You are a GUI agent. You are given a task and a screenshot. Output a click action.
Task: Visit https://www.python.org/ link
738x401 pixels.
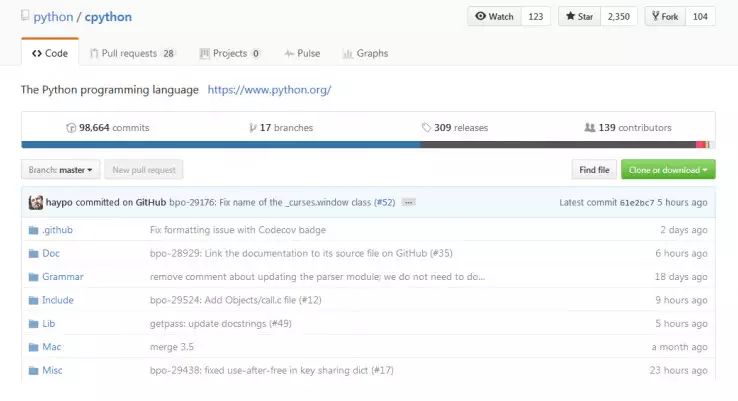tap(269, 89)
